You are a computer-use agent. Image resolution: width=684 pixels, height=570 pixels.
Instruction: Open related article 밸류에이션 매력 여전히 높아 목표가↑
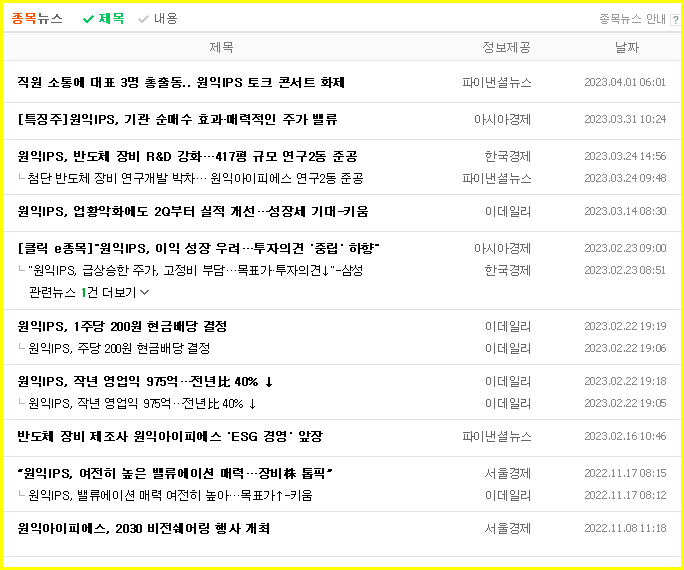pyautogui.click(x=170, y=495)
